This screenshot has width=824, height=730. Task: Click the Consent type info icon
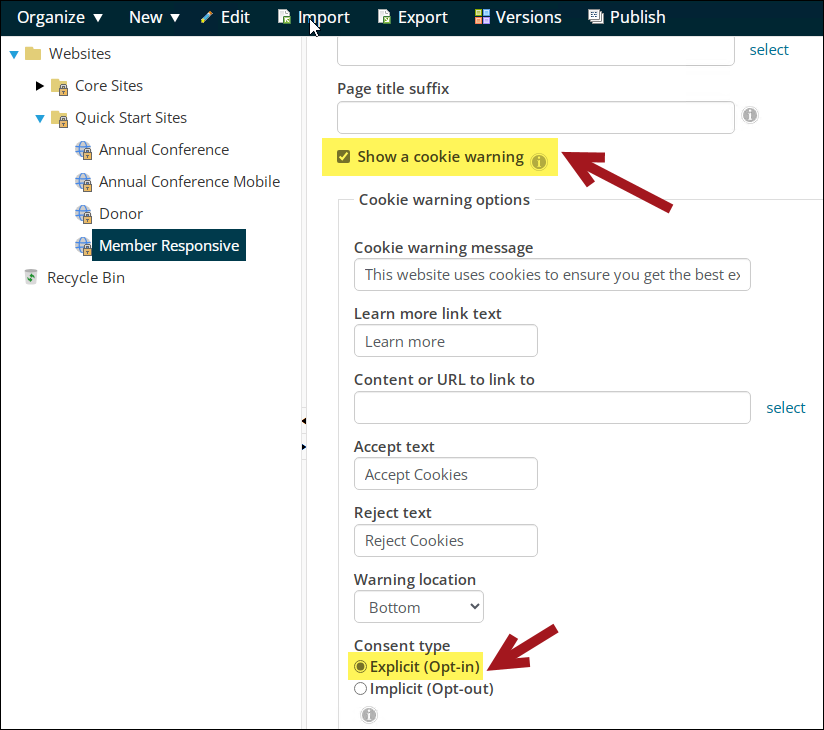pos(369,715)
